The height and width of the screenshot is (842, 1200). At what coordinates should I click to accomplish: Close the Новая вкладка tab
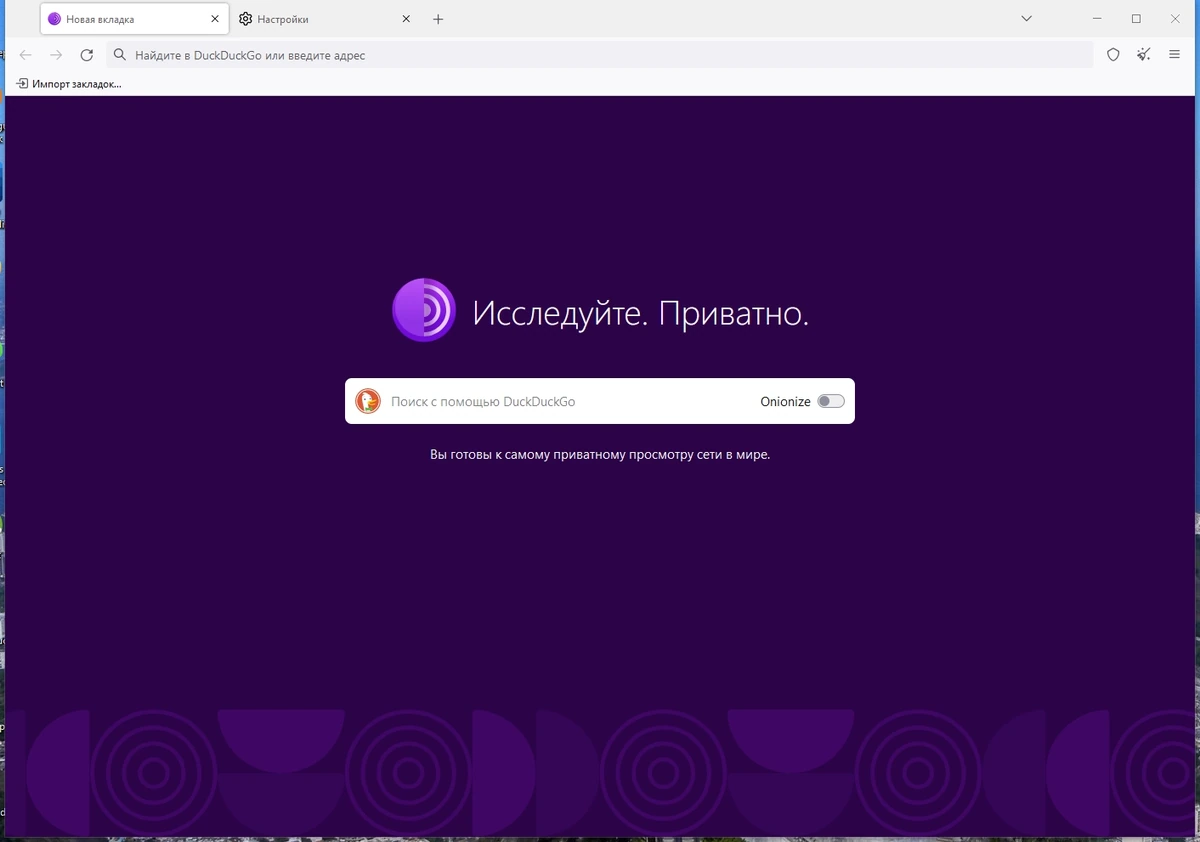(215, 19)
